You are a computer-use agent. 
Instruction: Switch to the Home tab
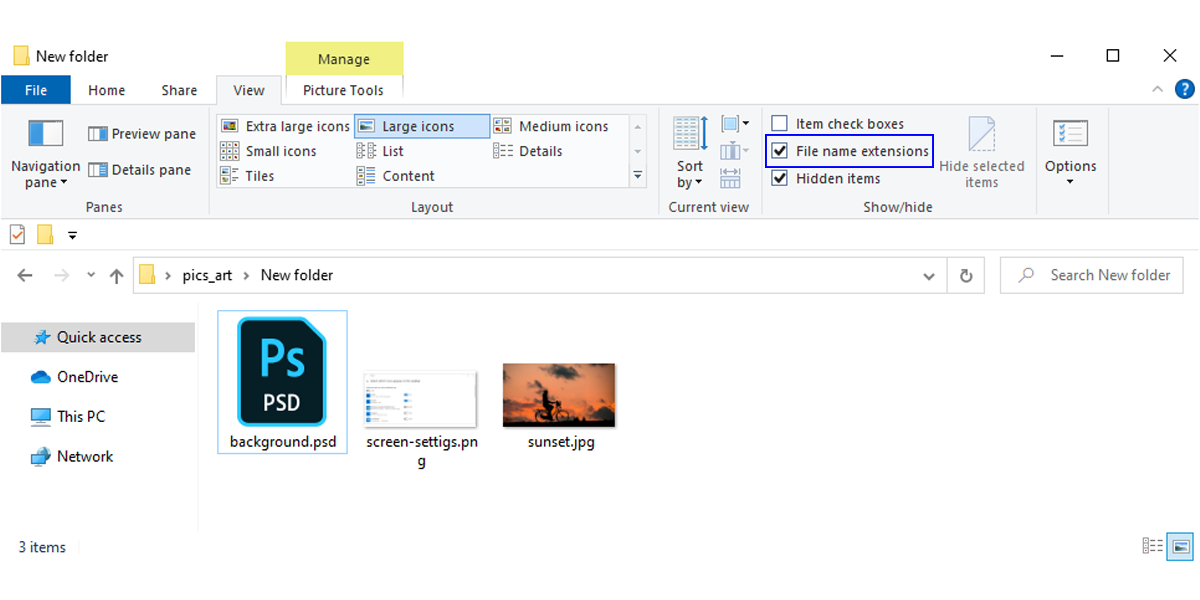[107, 90]
